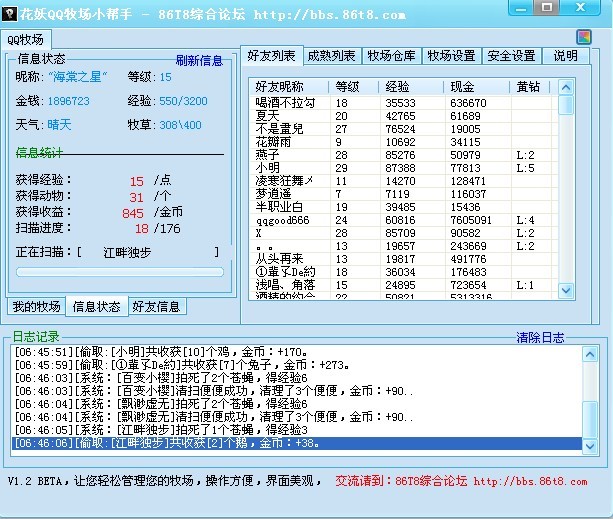This screenshot has width=613, height=519.
Task: Click the currently scanning name 江畔独步
Action: coord(127,252)
